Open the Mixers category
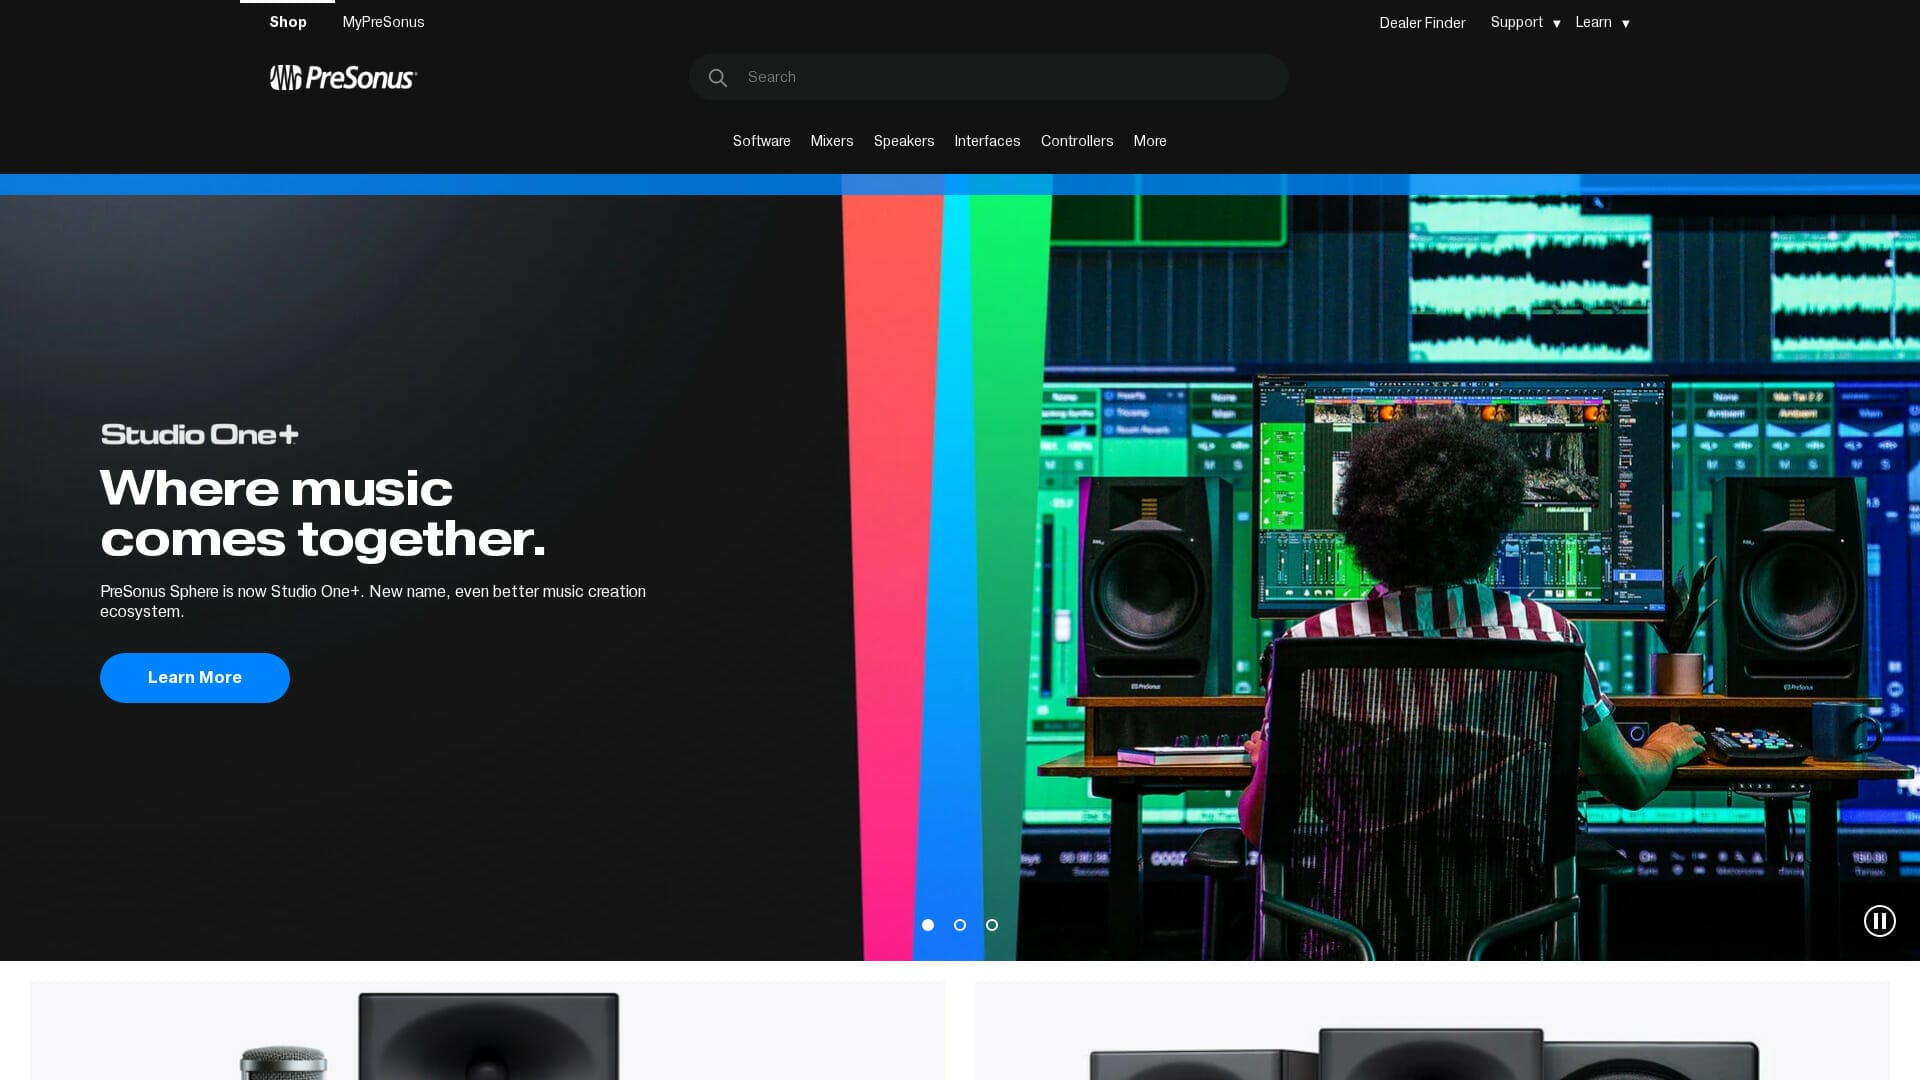1920x1080 pixels. pyautogui.click(x=831, y=141)
